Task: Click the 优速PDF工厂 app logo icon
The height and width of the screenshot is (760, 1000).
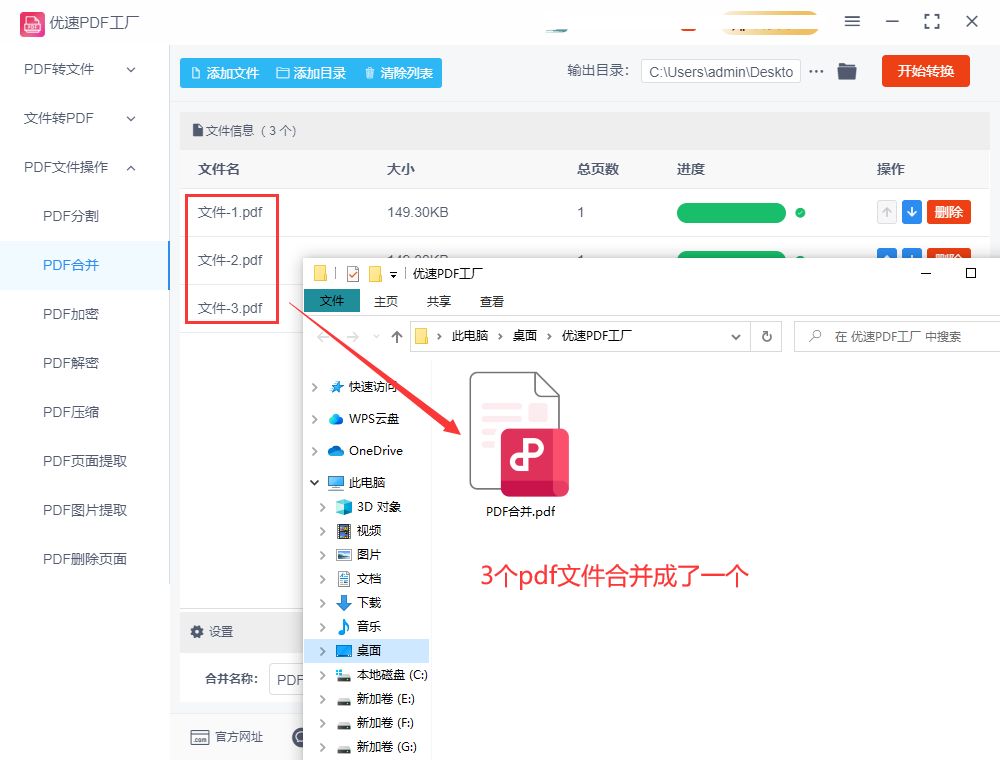Action: point(32,24)
